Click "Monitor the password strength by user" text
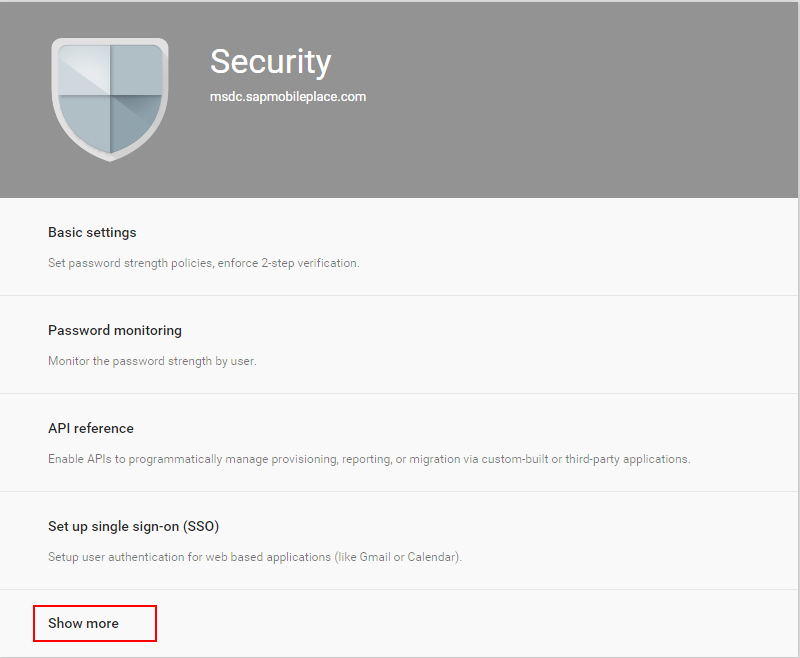 click(152, 361)
